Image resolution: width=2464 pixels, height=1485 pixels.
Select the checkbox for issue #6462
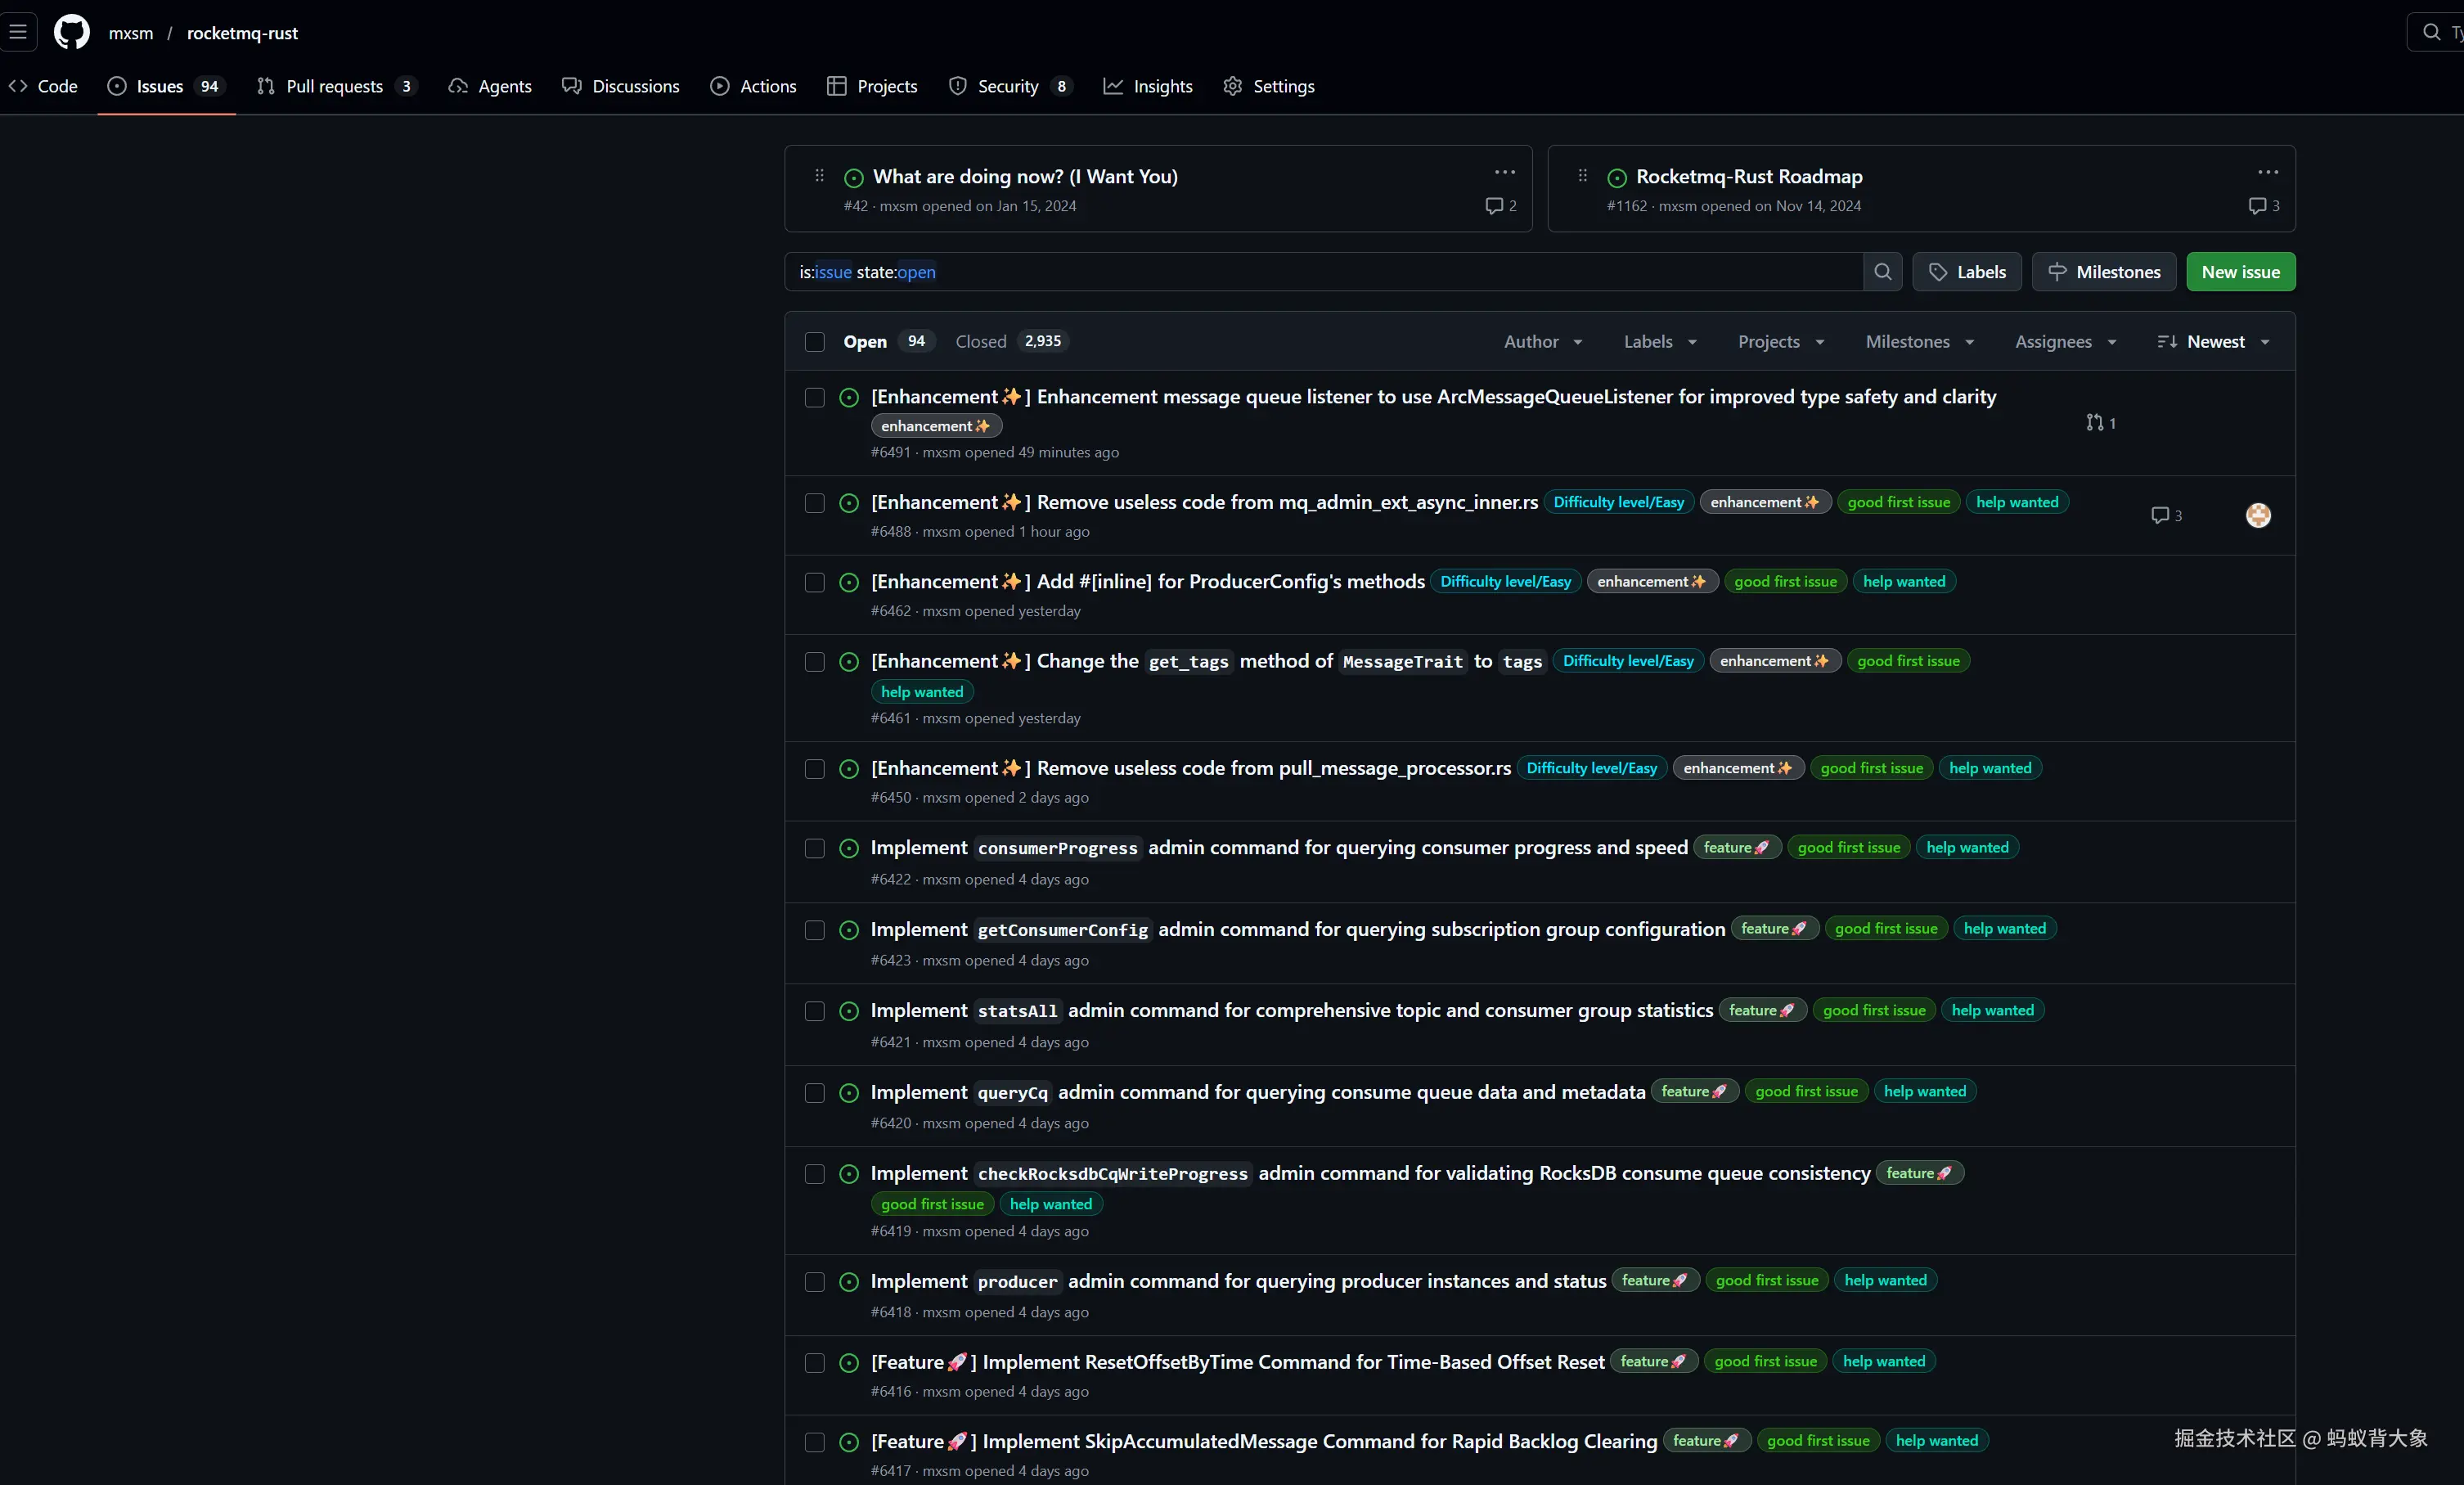click(814, 582)
